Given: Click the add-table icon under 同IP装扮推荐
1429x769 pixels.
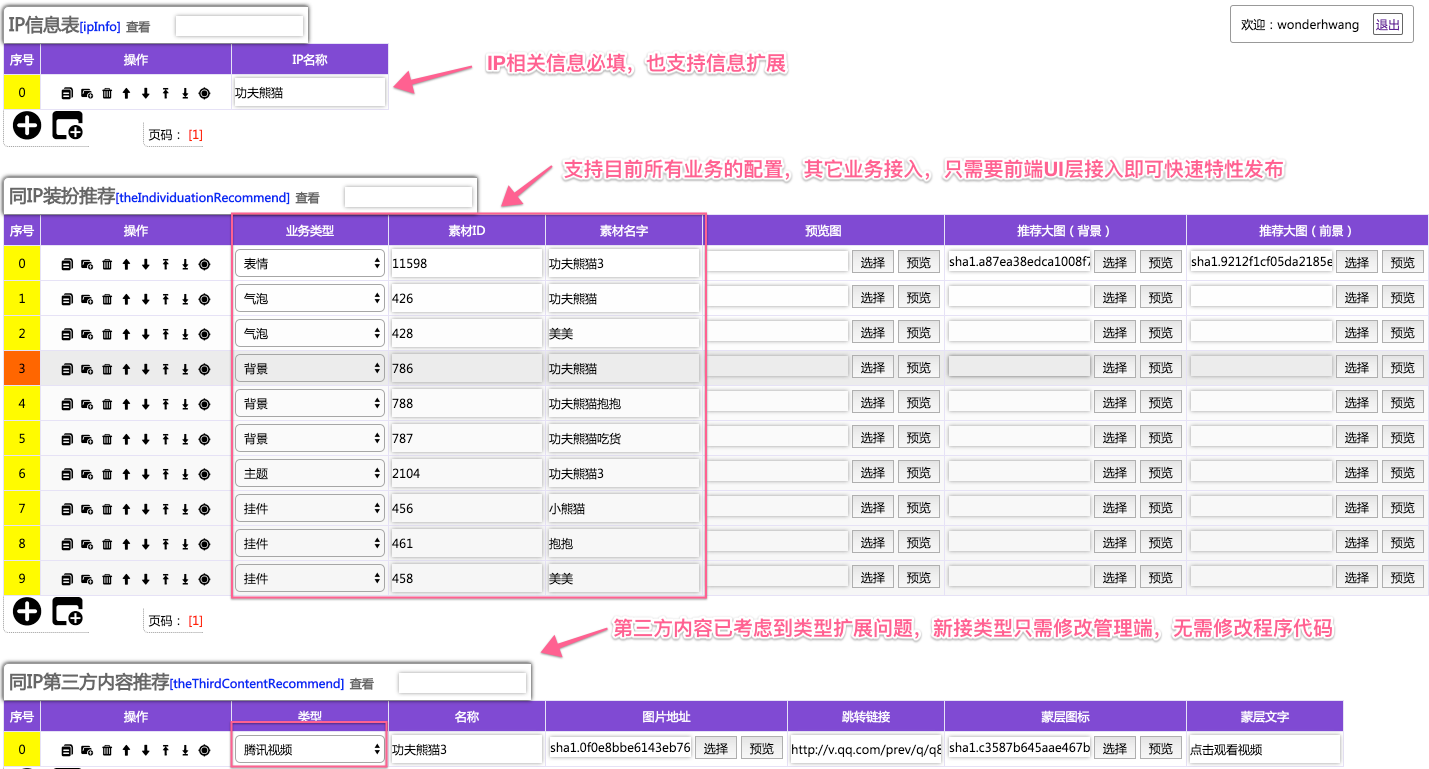Looking at the screenshot, I should (66, 611).
